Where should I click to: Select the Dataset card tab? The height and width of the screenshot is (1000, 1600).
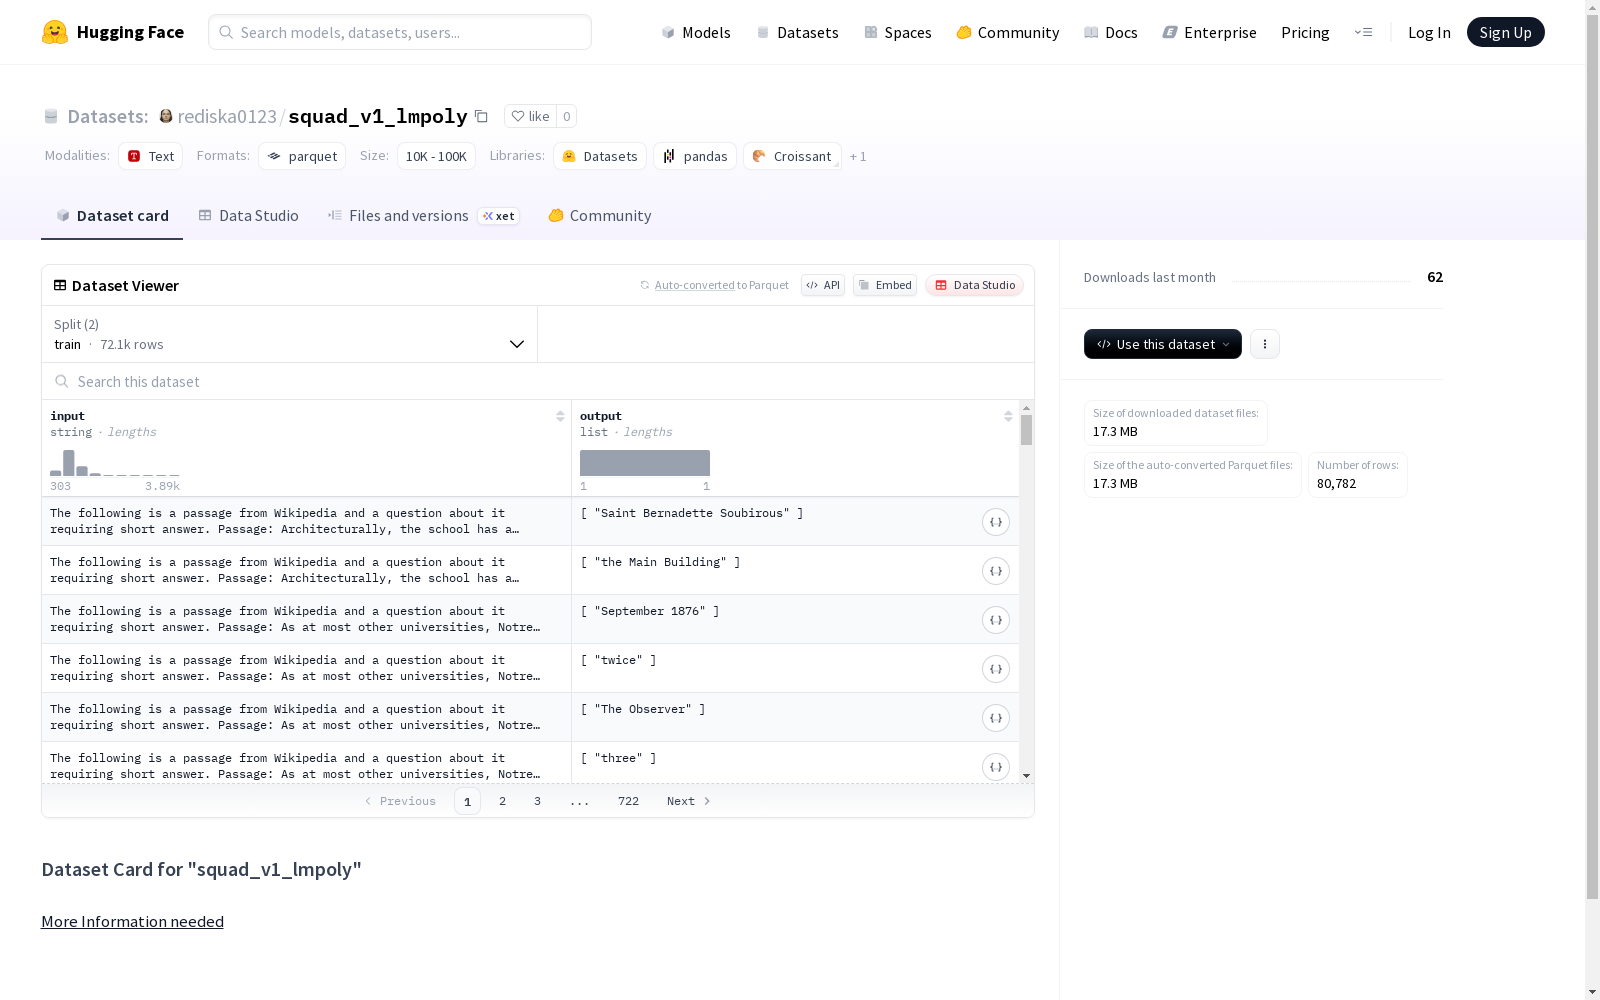112,215
